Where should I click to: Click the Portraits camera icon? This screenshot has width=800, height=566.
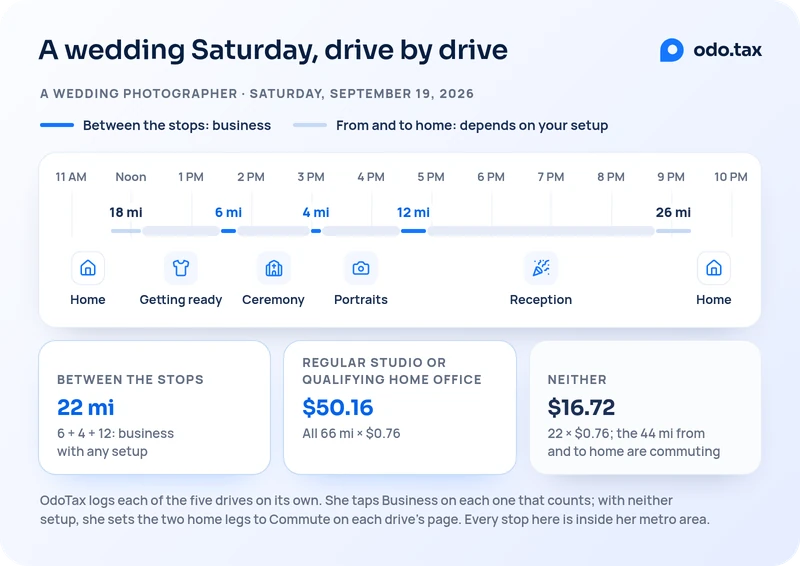tap(361, 268)
